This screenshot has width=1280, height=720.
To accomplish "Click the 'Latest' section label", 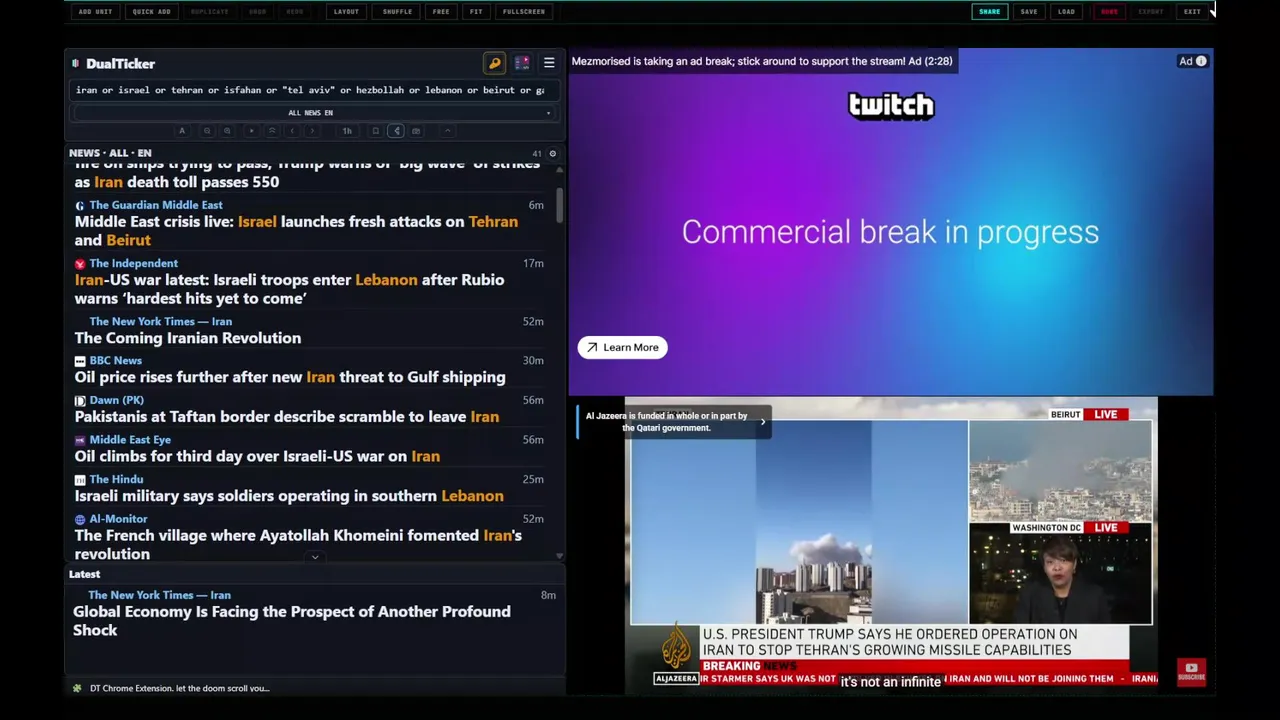I will [x=85, y=574].
